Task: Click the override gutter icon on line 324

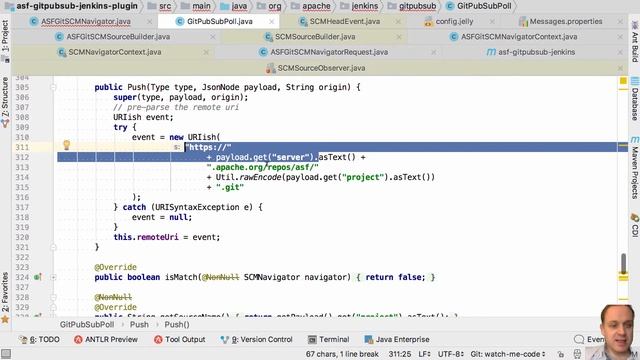Action: click(38, 277)
